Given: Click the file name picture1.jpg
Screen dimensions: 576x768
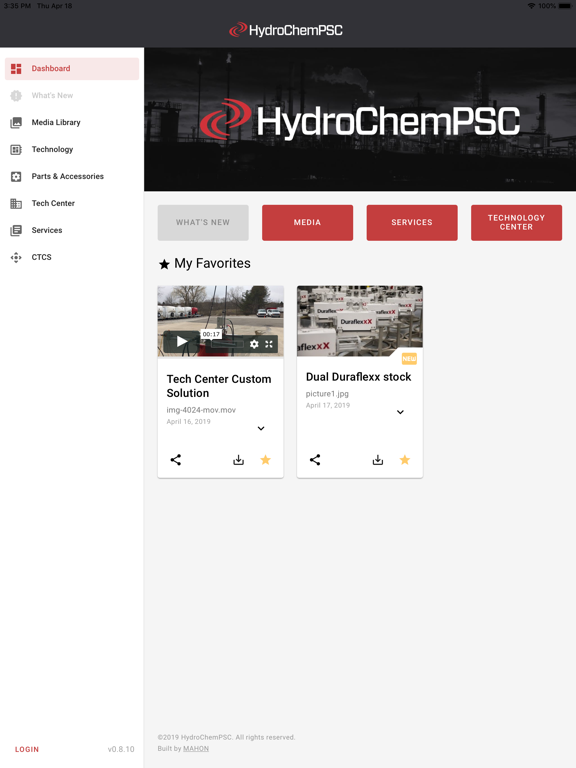Looking at the screenshot, I should 327,394.
